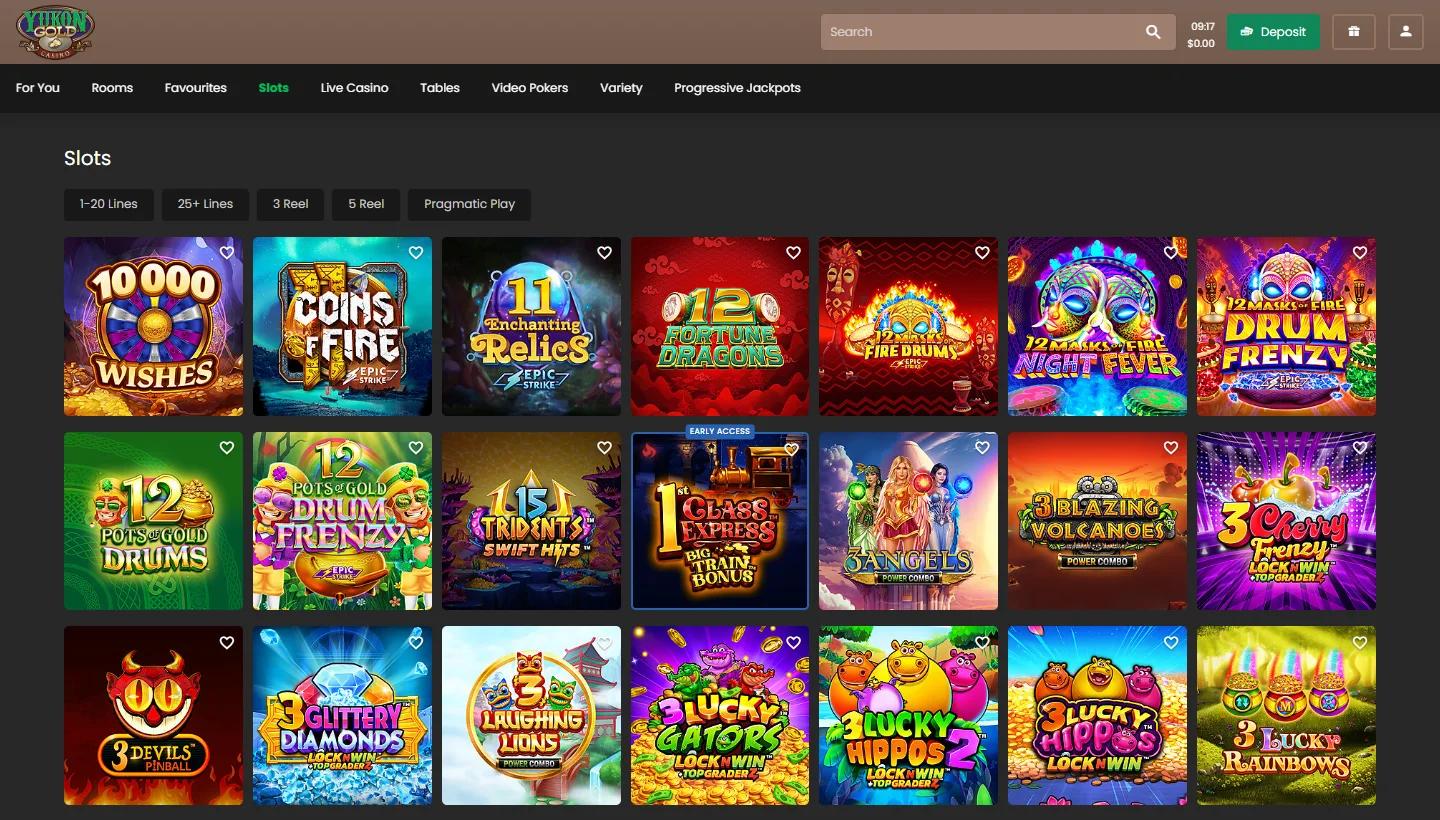Click the Yukon Gold Casino logo
The image size is (1440, 820).
pyautogui.click(x=55, y=32)
